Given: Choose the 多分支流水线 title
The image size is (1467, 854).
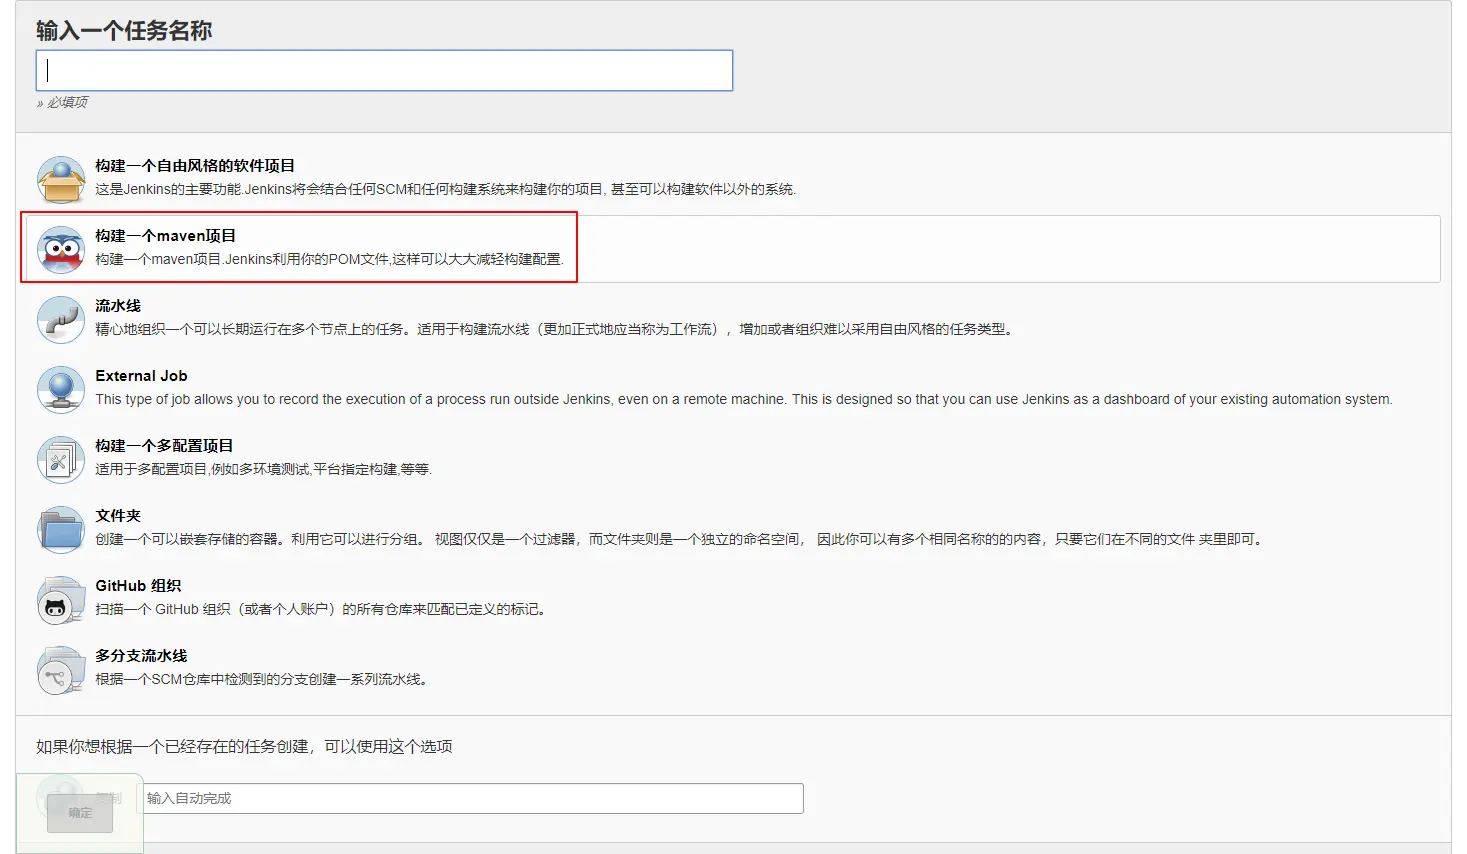Looking at the screenshot, I should [141, 656].
